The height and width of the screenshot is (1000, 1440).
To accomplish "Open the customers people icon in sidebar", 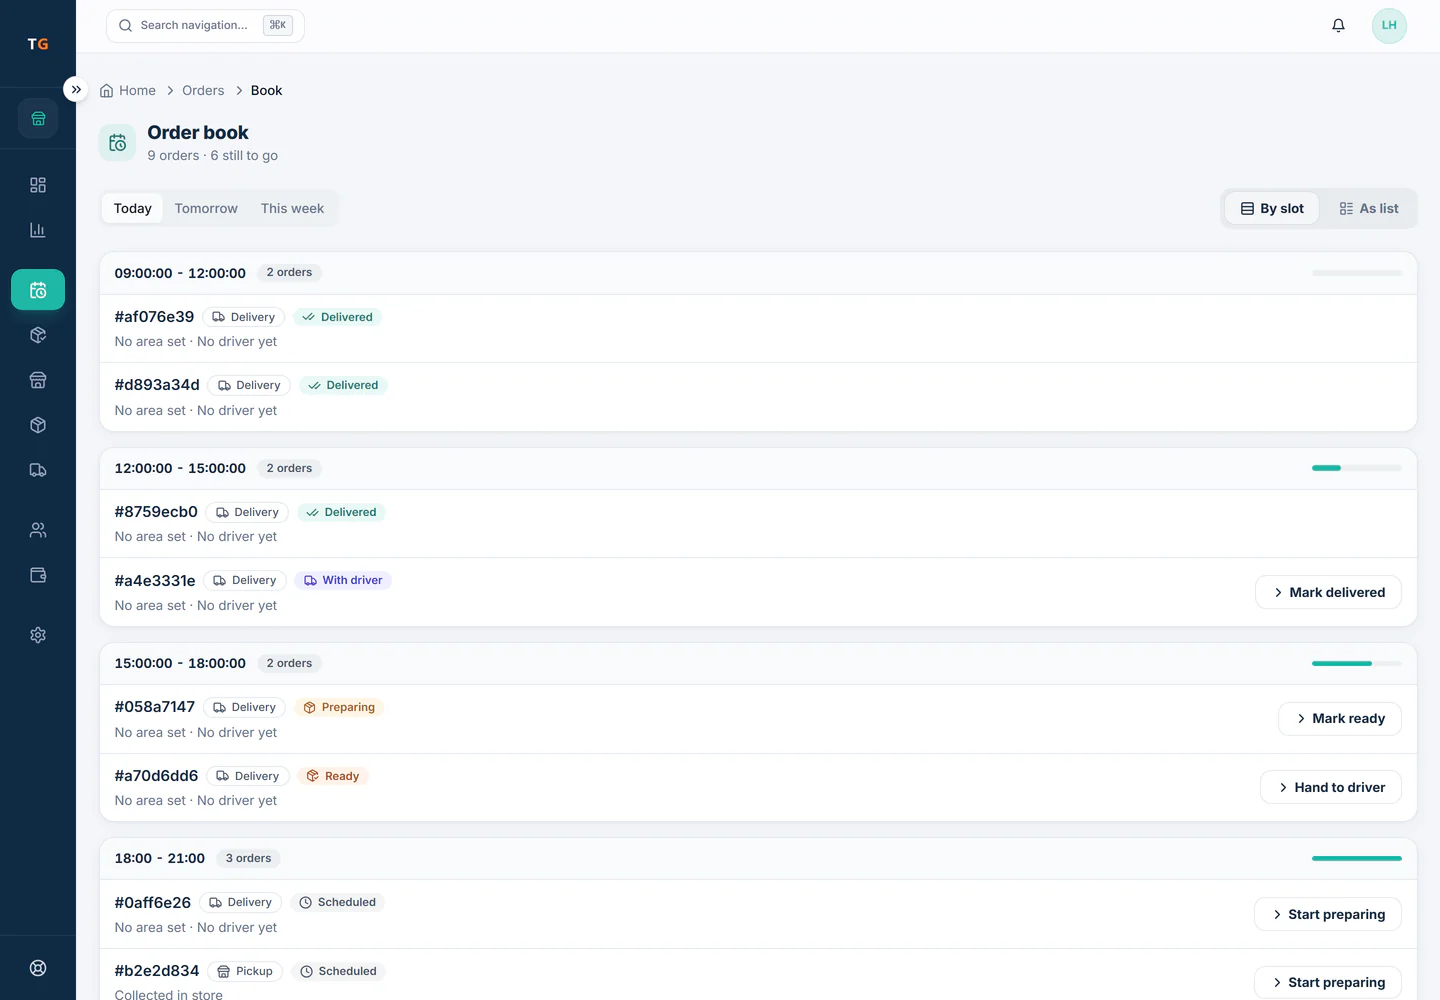I will [38, 530].
